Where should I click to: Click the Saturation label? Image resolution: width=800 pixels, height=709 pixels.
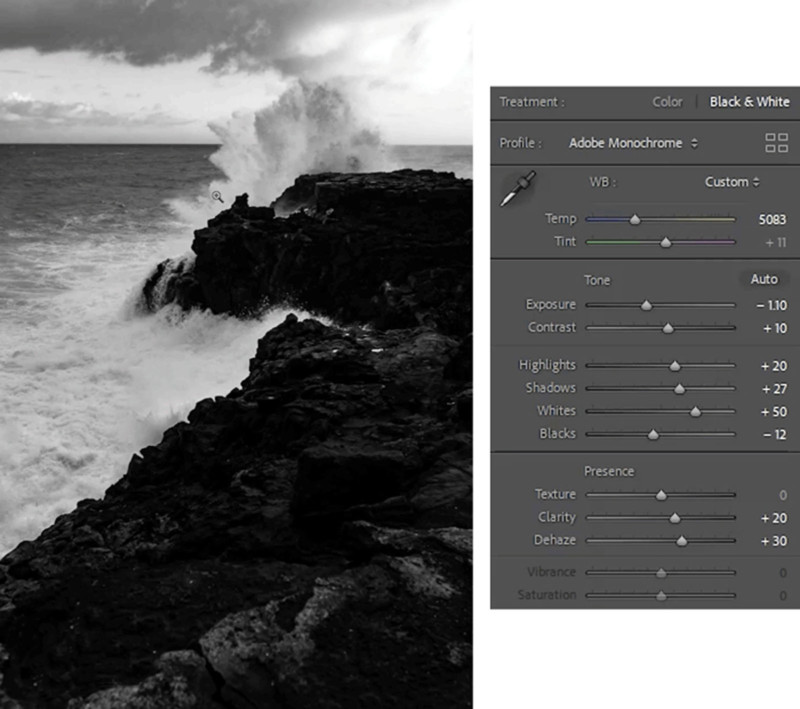click(546, 595)
